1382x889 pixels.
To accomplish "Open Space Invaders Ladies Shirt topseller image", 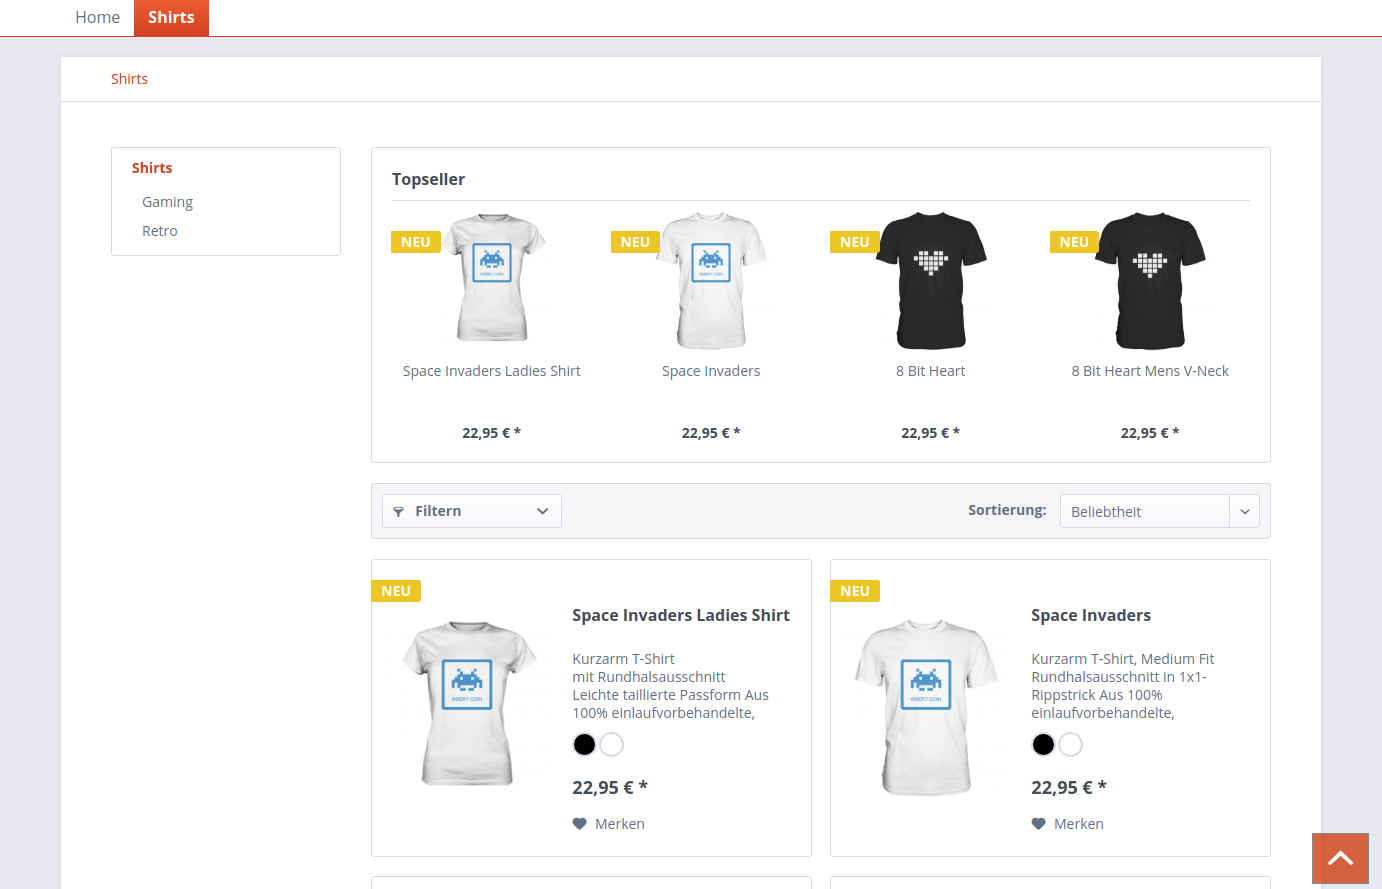I will (x=491, y=279).
